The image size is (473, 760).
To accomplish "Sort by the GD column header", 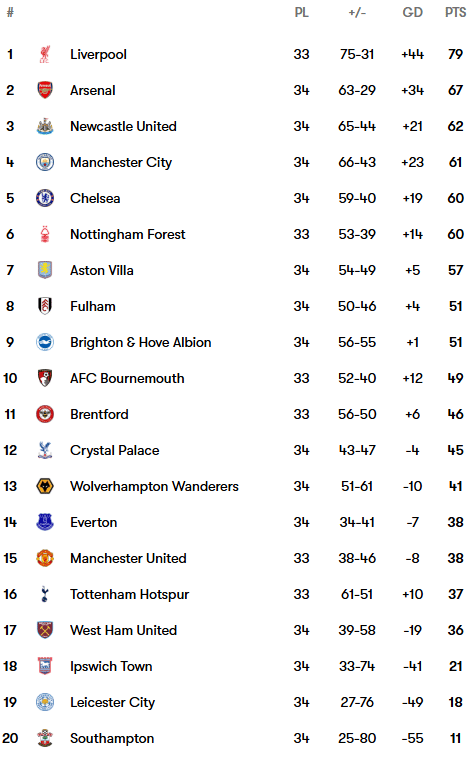I will (412, 12).
